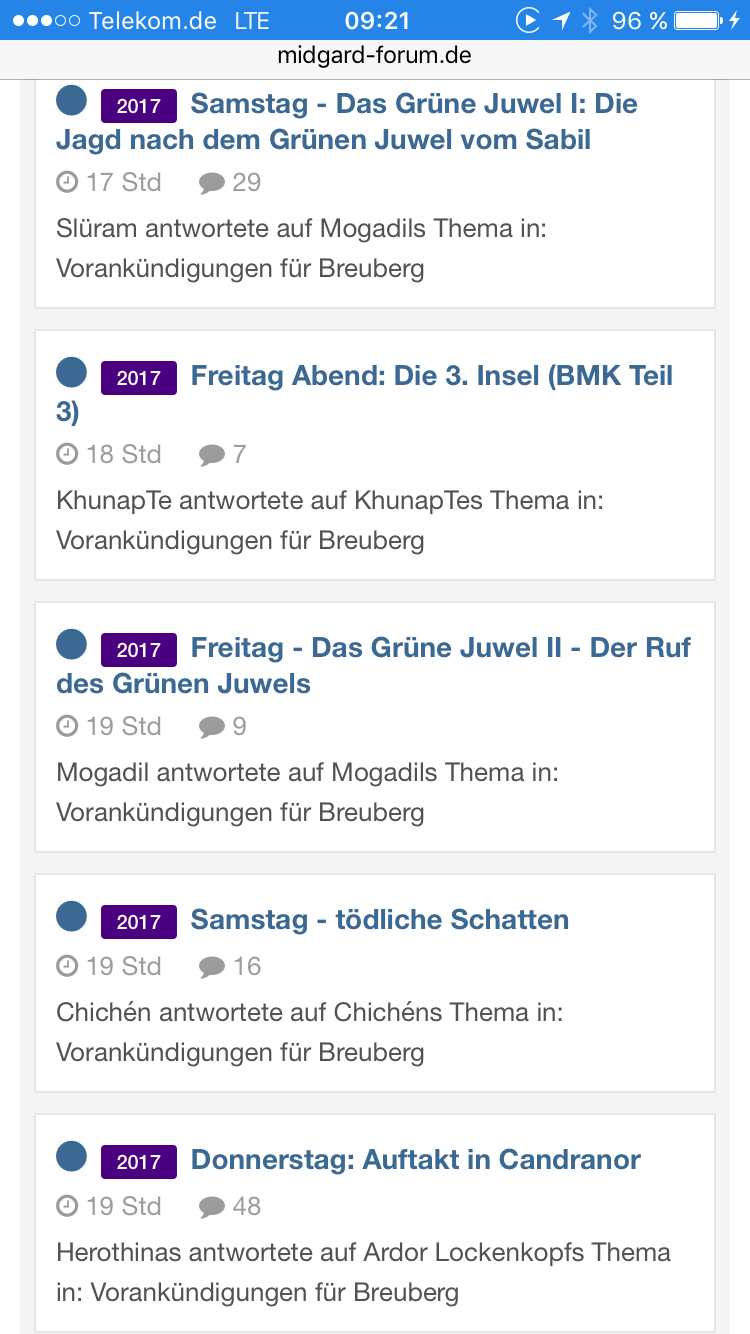Click unread dot beside Auftakt in Candranor
This screenshot has height=1334, width=750.
tap(72, 1157)
